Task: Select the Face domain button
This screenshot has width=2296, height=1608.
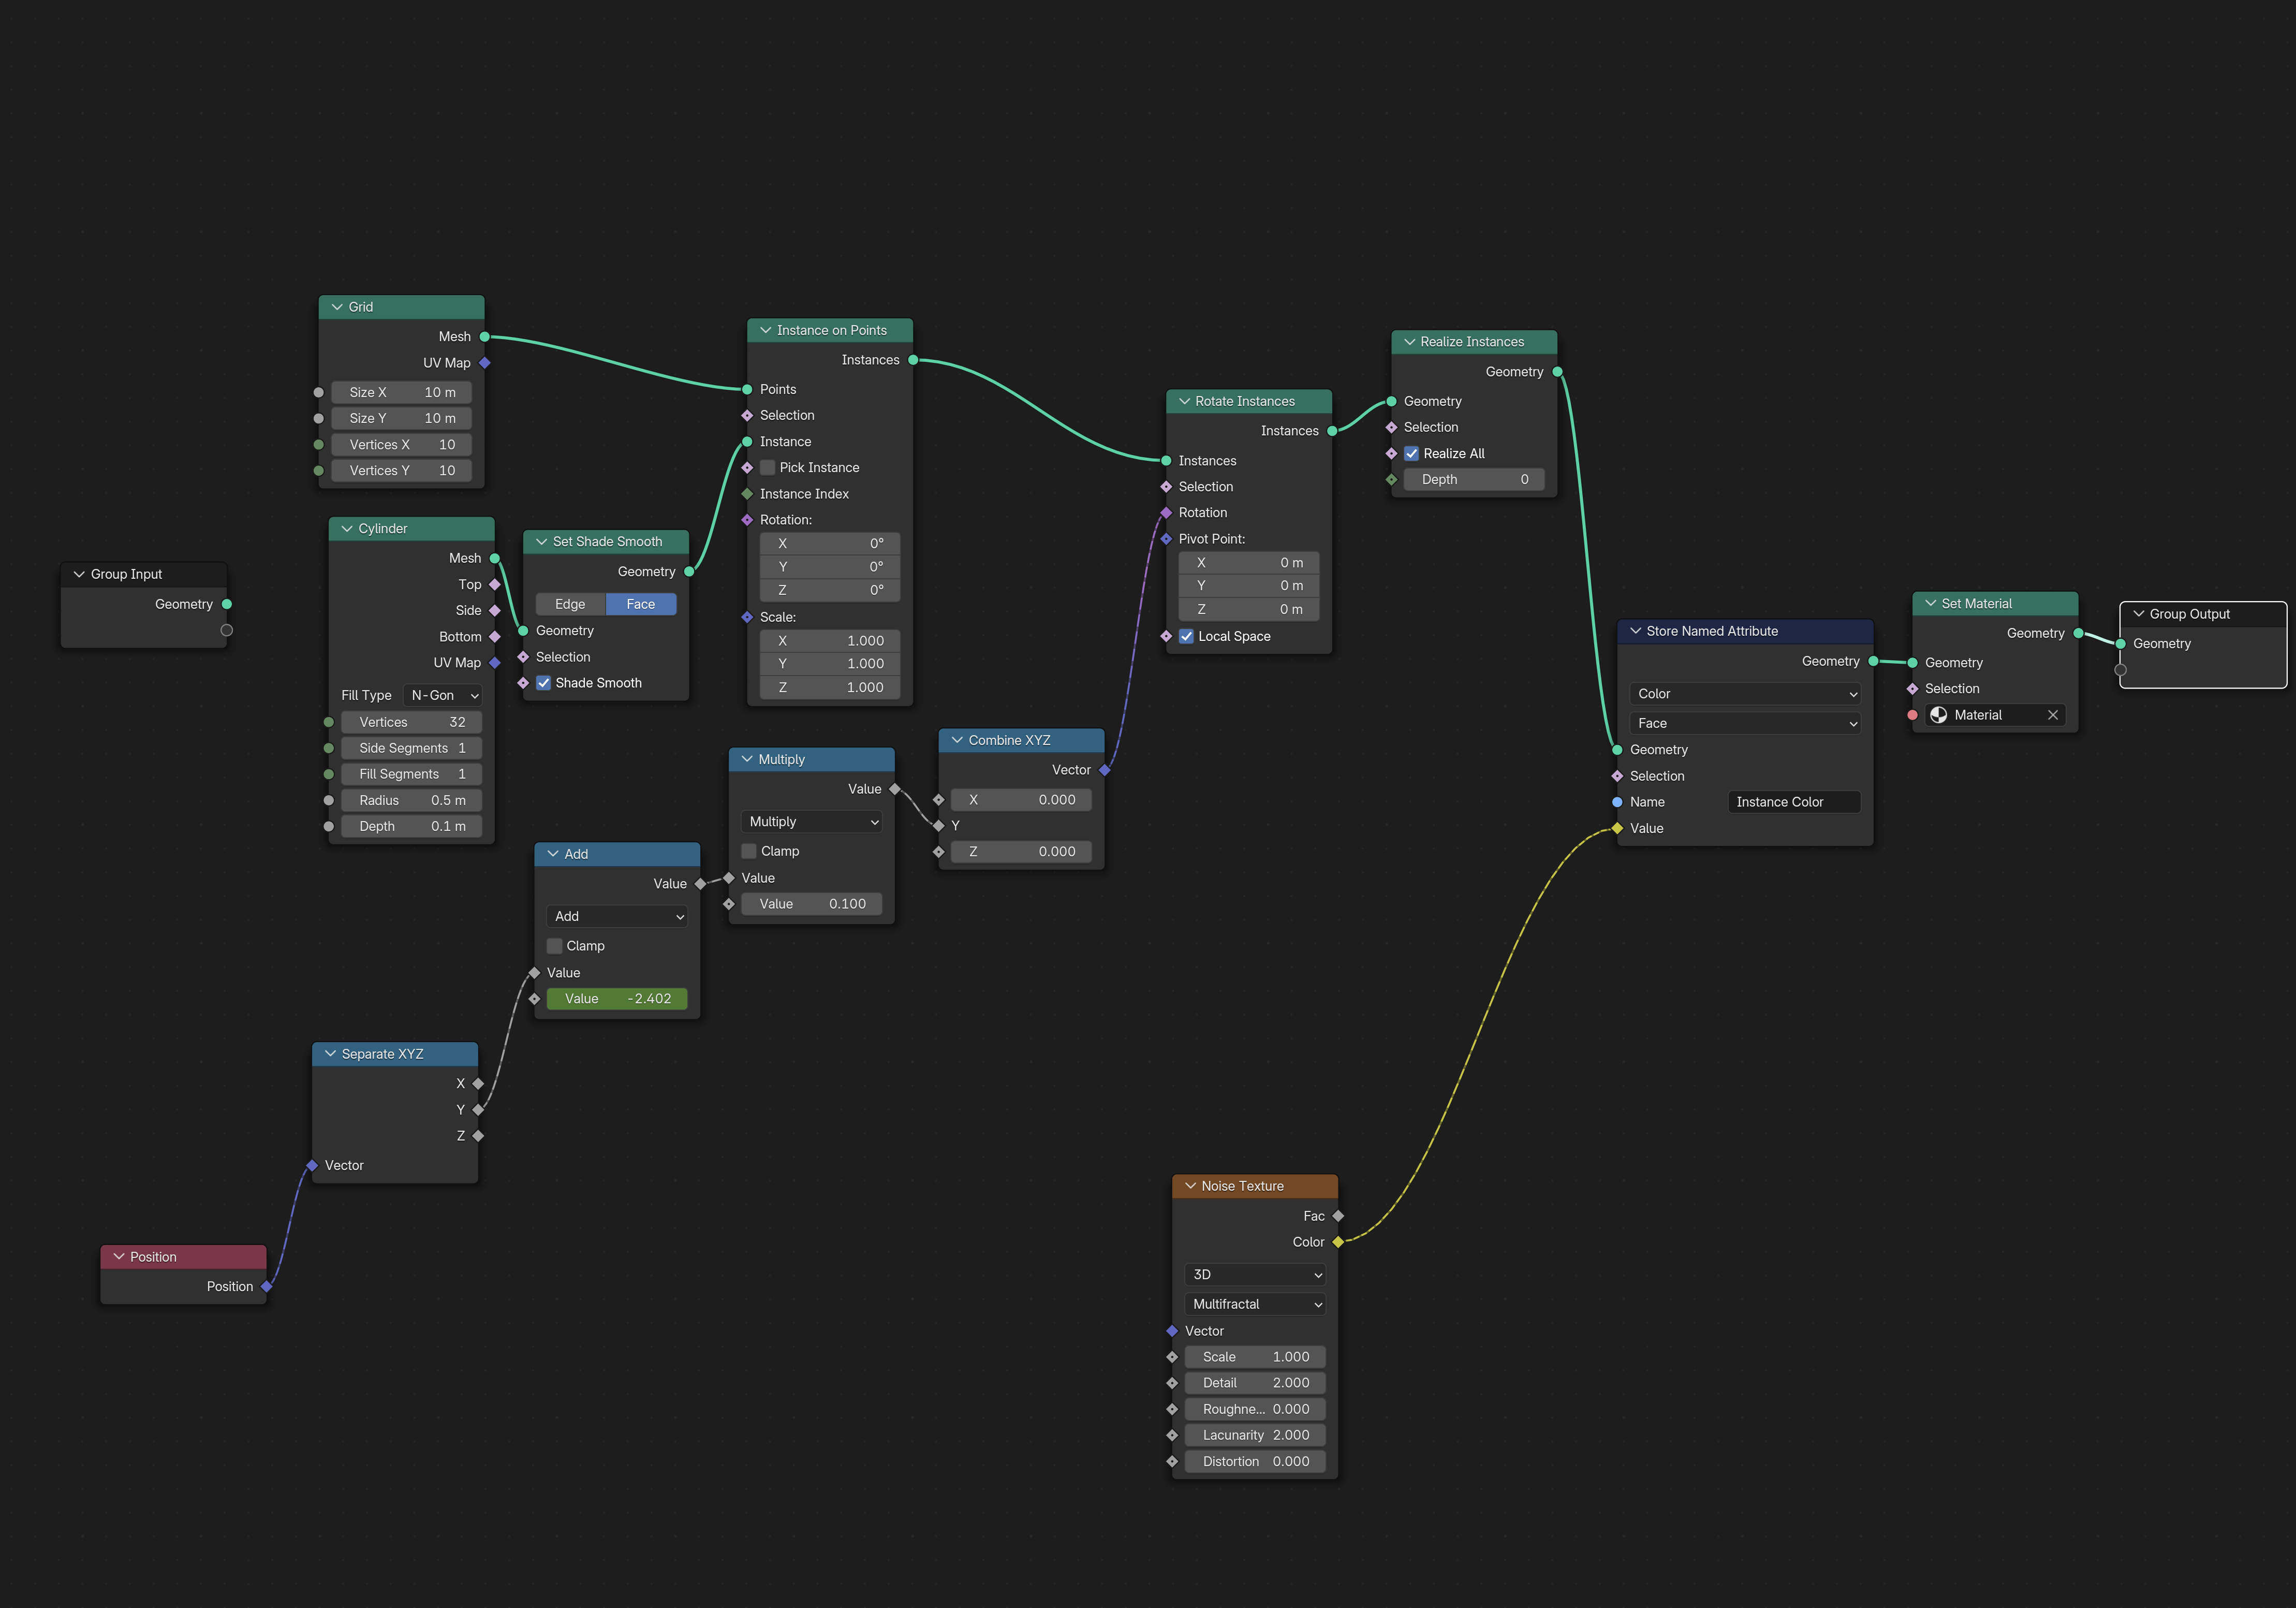Action: tap(641, 604)
